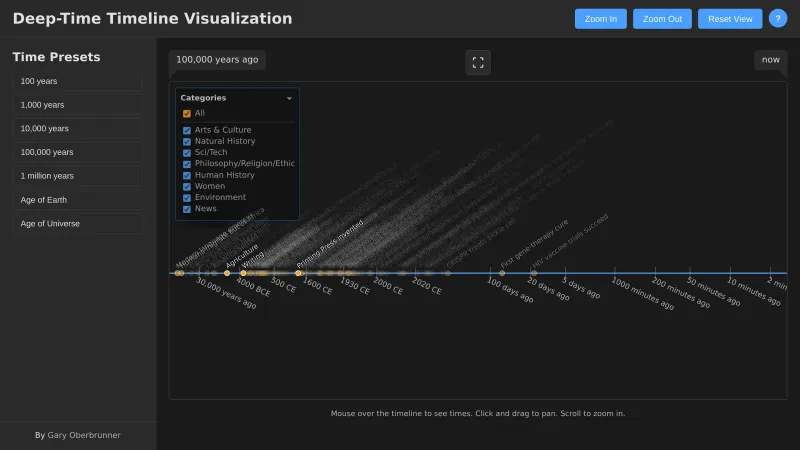The height and width of the screenshot is (450, 800).
Task: Open help with the question mark icon
Action: (778, 18)
